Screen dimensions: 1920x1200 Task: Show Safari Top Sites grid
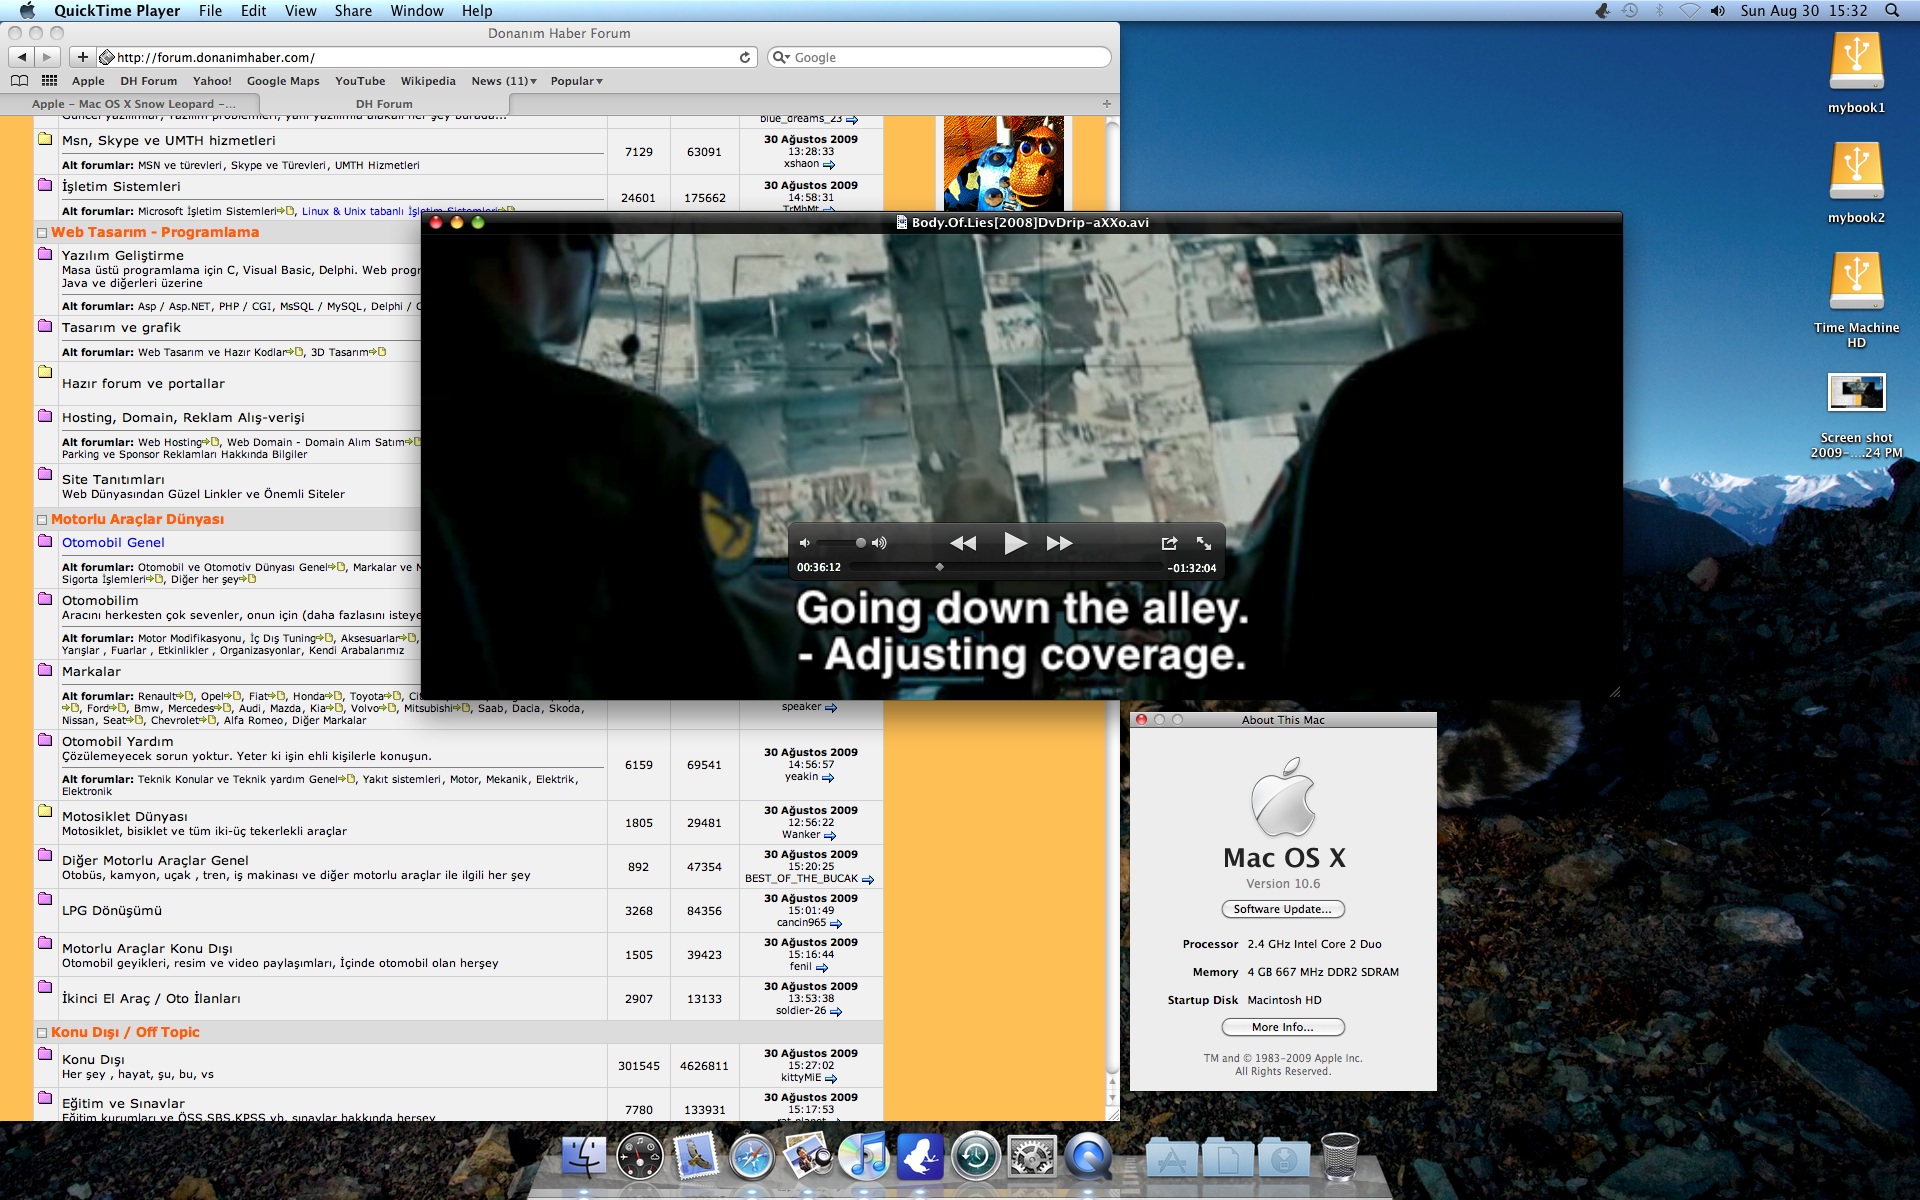49,81
